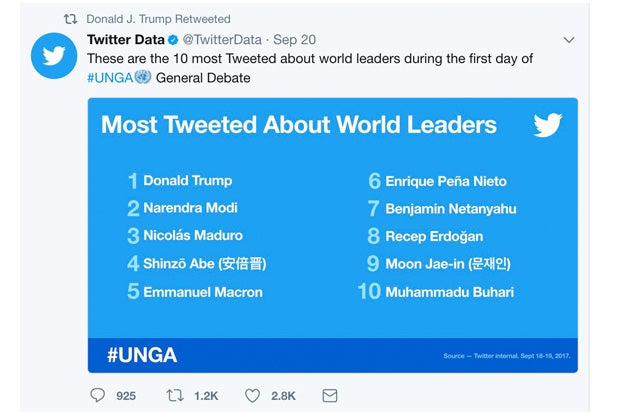Click the Twitter Data account name
Viewport: 618px width, 412px height.
click(125, 40)
